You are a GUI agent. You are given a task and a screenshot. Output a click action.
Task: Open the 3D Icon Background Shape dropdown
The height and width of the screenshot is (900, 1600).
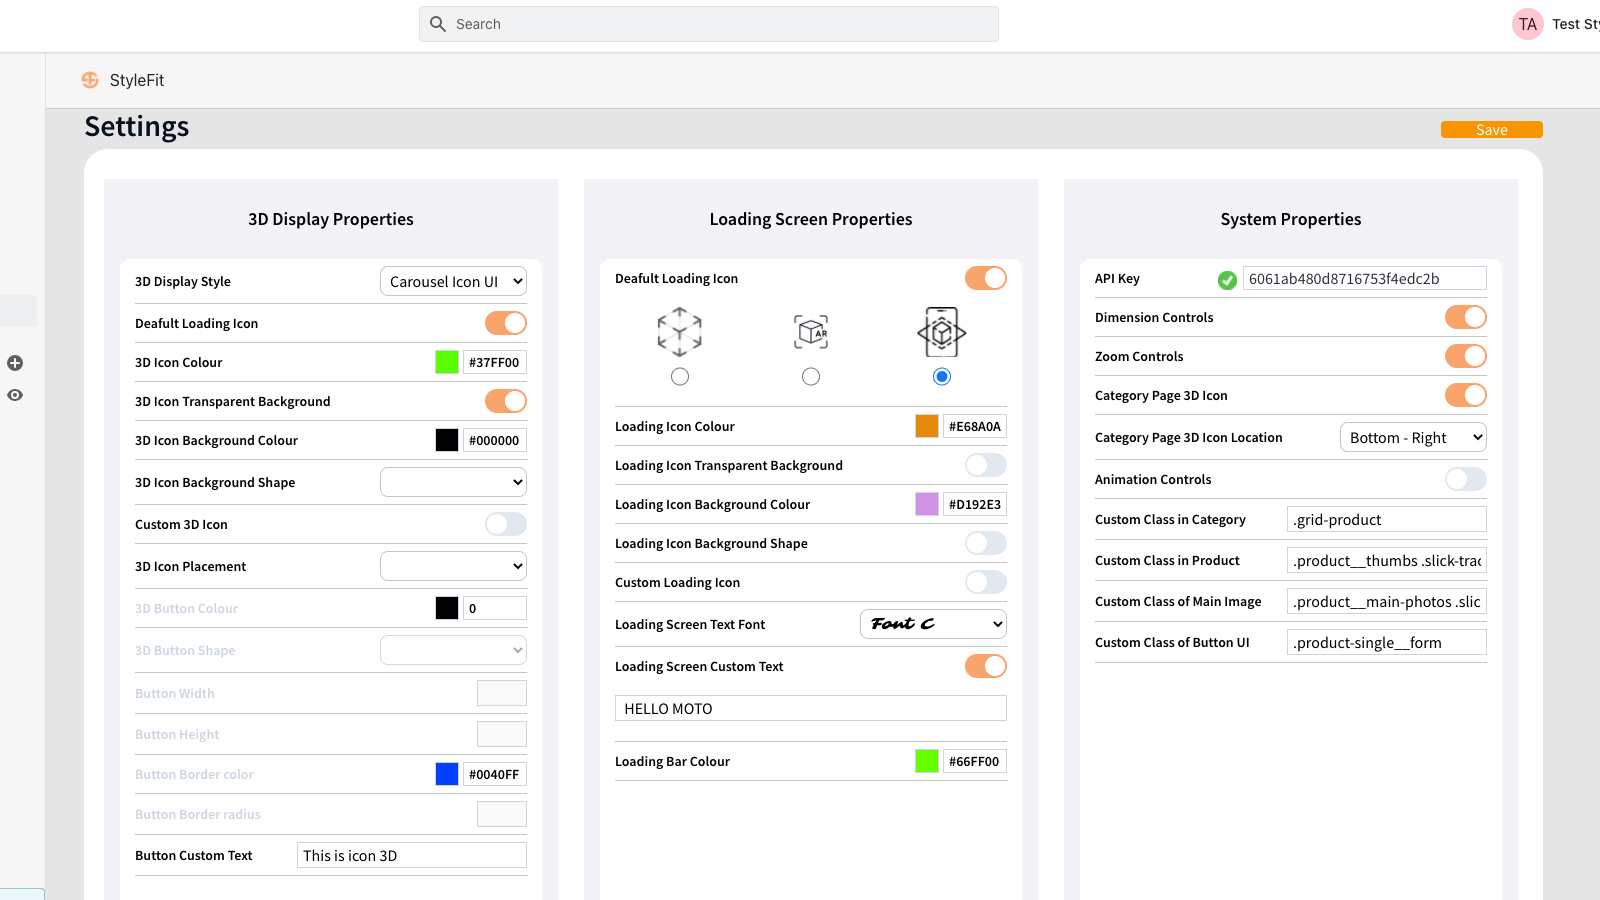[x=453, y=482]
